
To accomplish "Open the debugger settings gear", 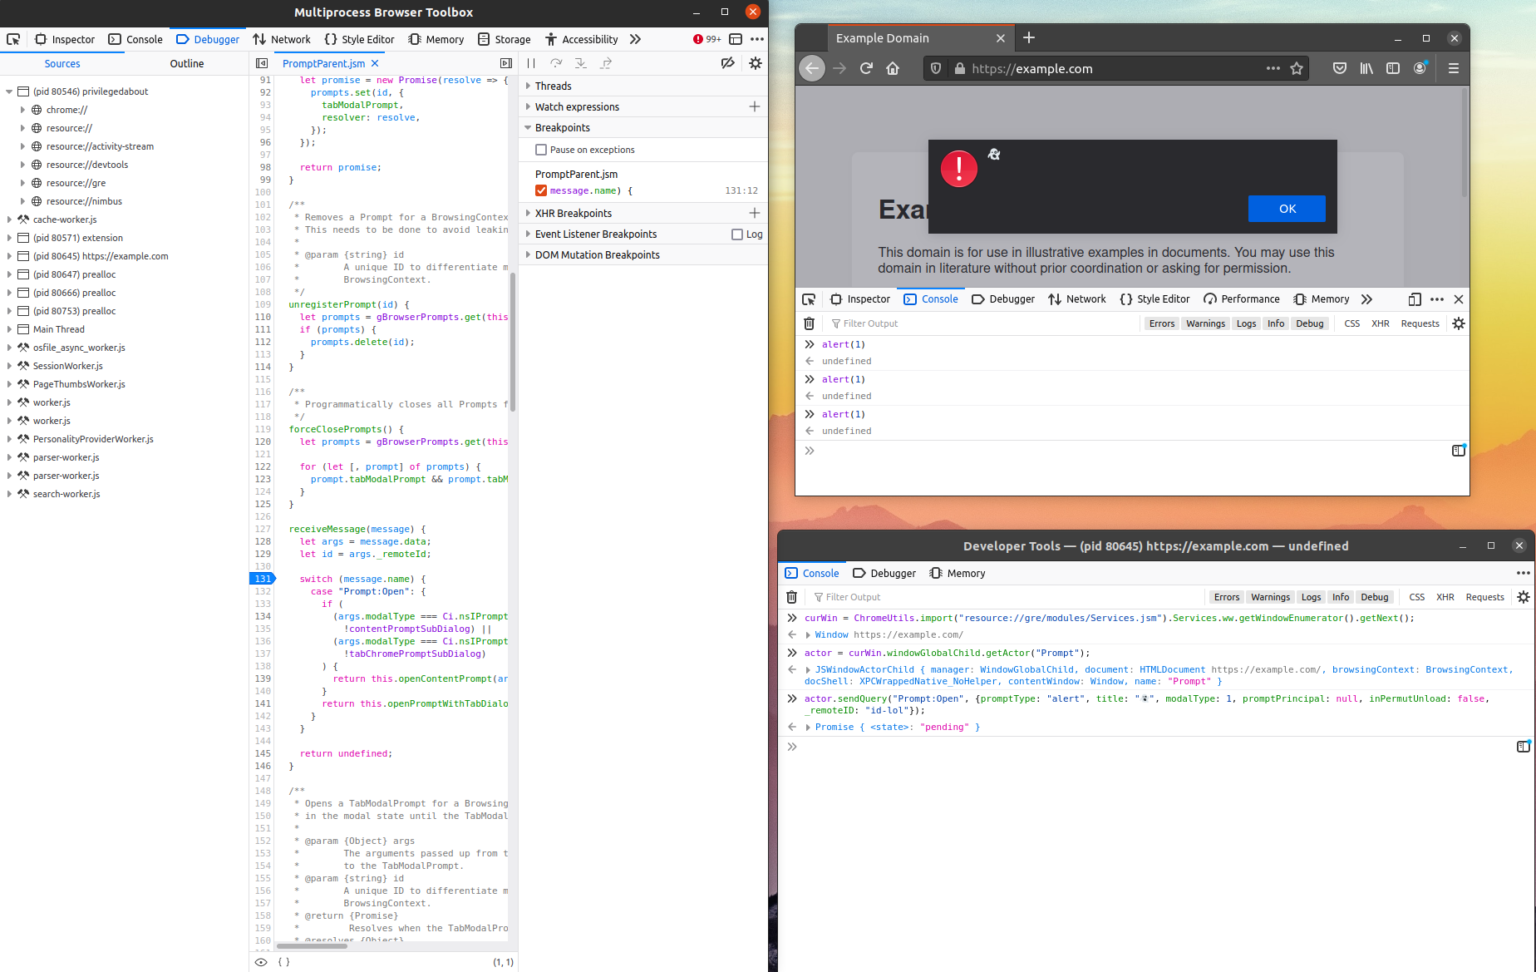I will pos(755,62).
